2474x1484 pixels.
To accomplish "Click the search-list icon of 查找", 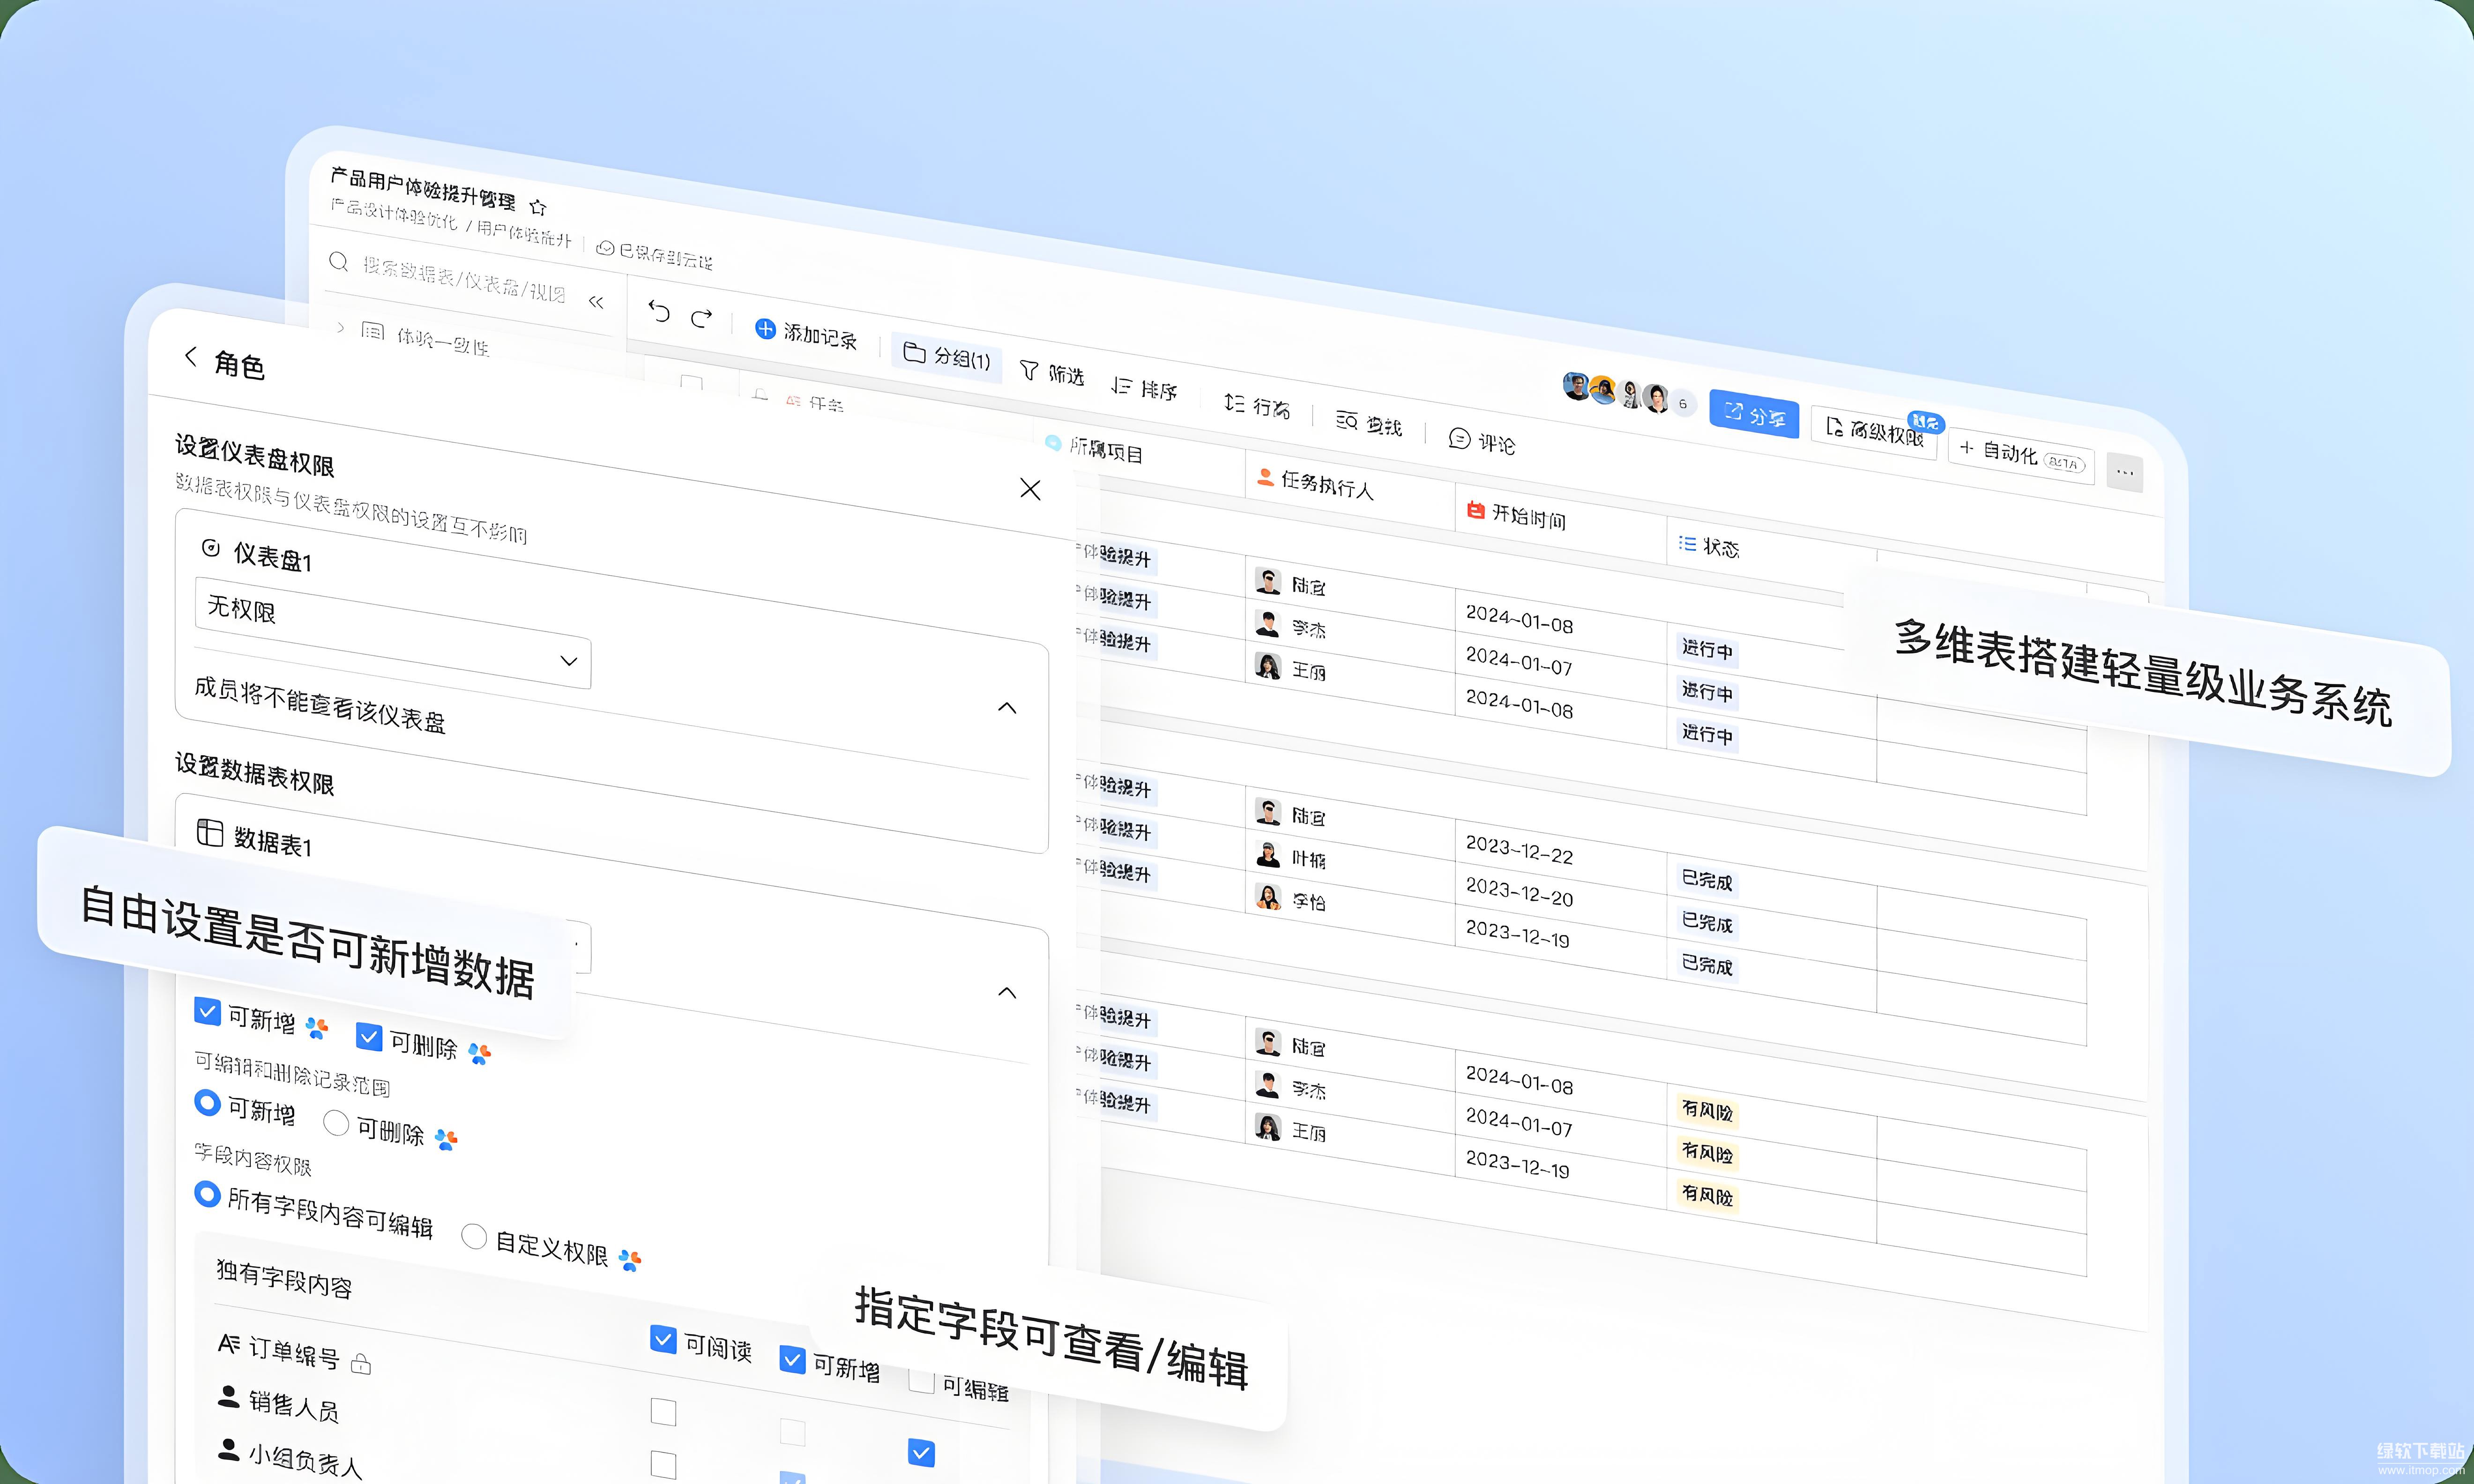I will point(1347,420).
